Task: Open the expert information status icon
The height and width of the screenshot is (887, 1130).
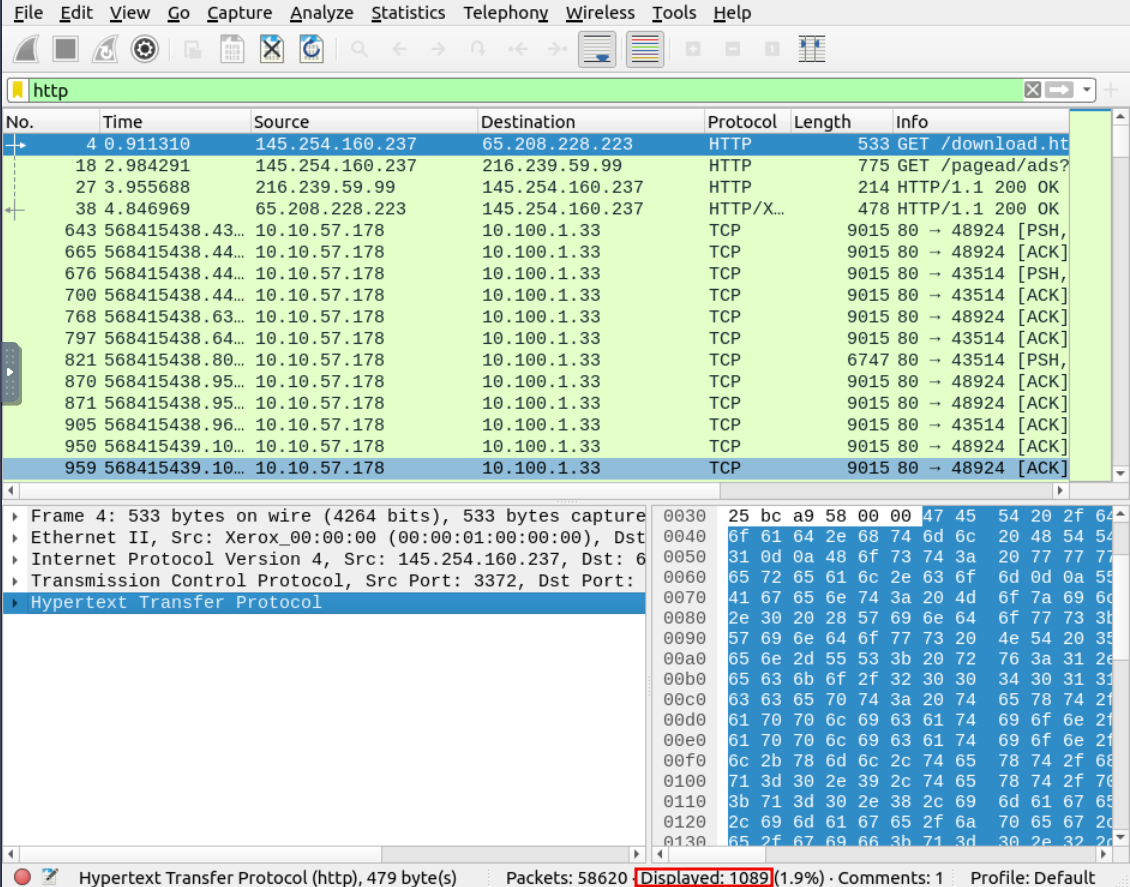Action: 22,877
